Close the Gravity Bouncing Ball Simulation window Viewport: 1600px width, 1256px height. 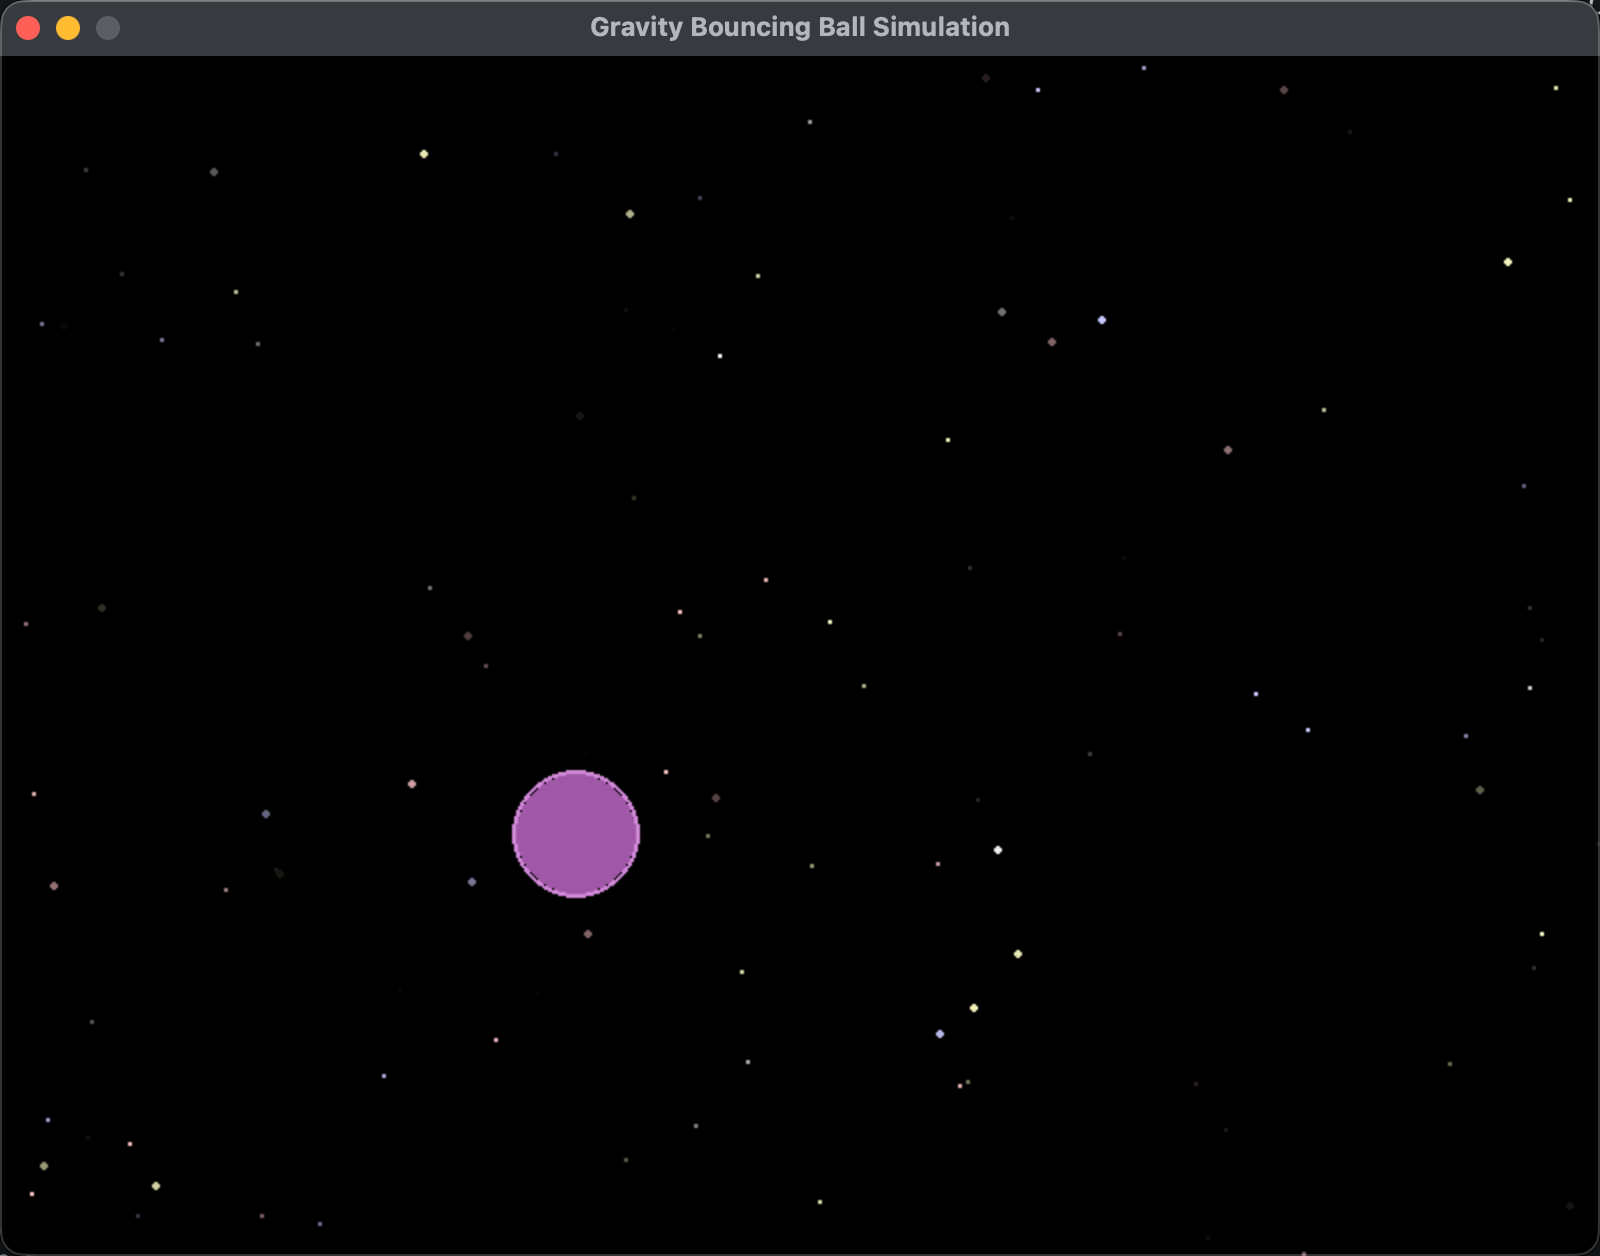[28, 28]
